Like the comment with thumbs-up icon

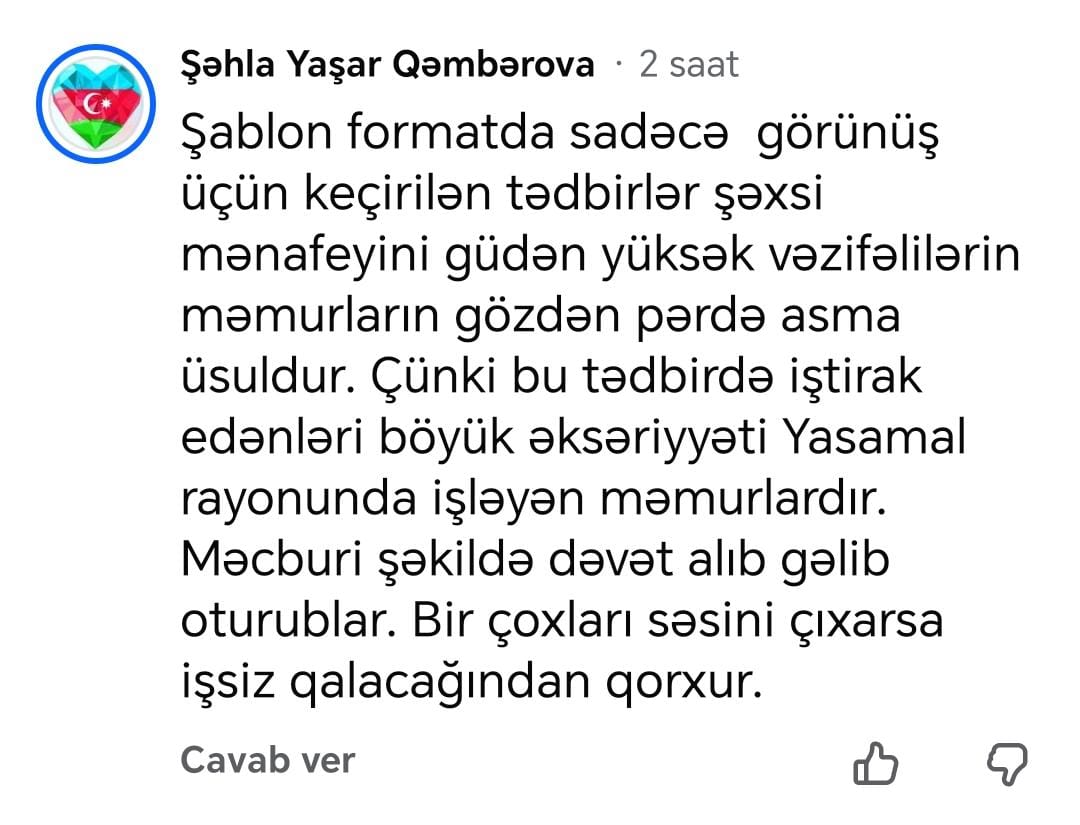point(877,765)
